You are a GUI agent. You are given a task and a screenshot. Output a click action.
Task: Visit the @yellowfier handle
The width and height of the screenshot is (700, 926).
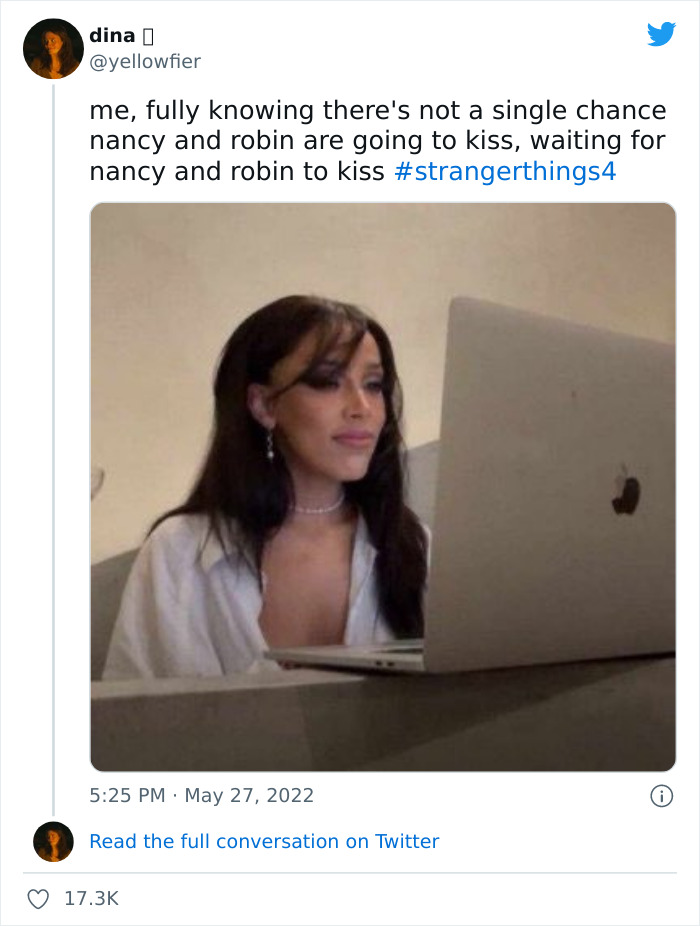(x=145, y=62)
